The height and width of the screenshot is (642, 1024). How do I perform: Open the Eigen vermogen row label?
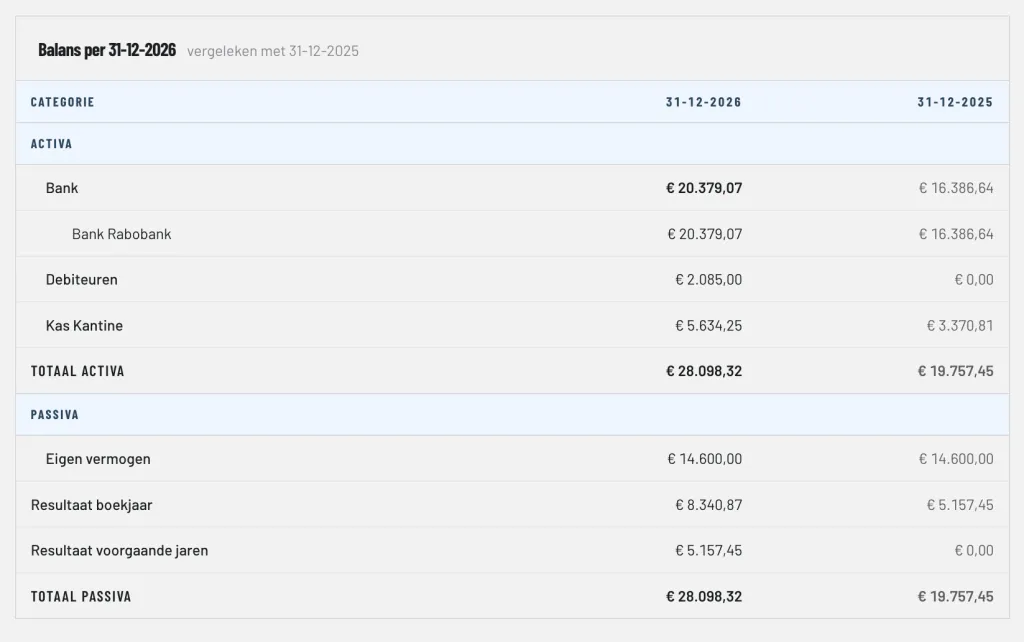[98, 459]
